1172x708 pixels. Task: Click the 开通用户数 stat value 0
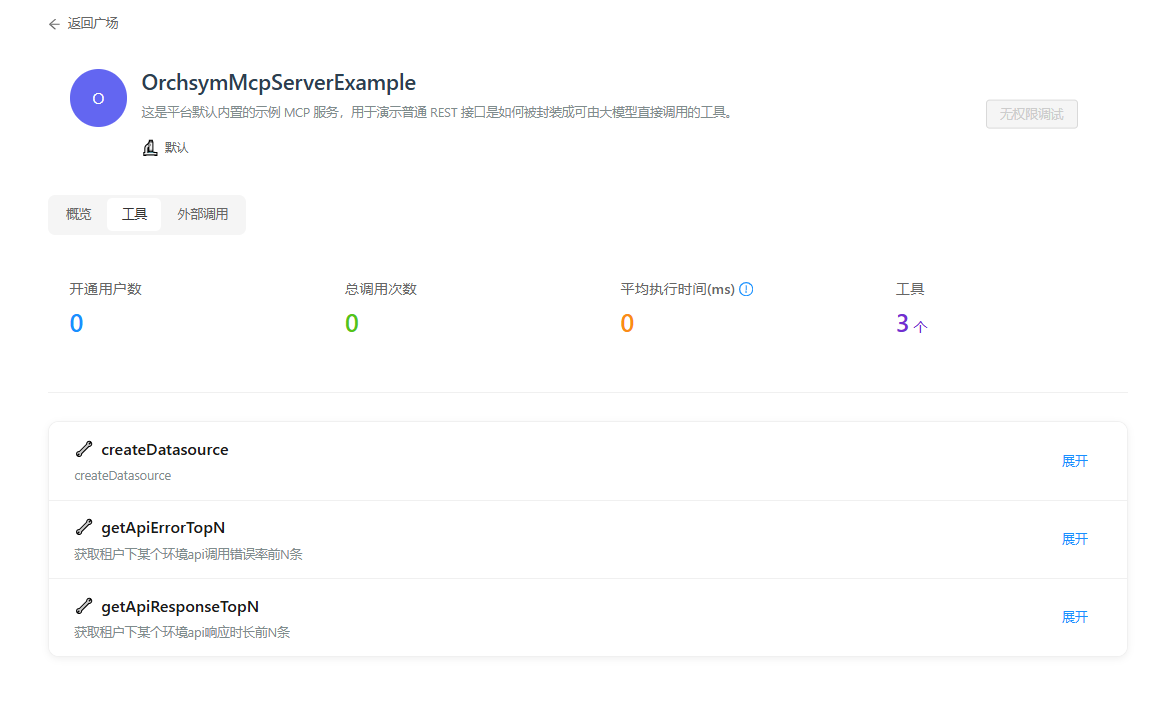coord(77,322)
